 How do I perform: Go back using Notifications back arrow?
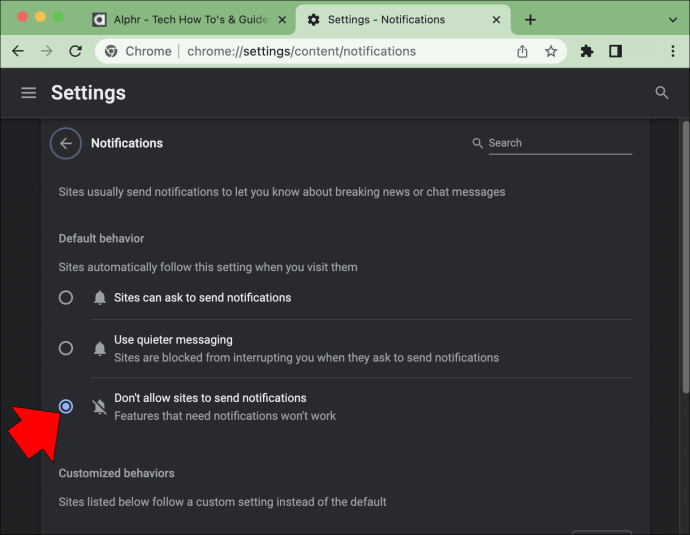pos(66,143)
